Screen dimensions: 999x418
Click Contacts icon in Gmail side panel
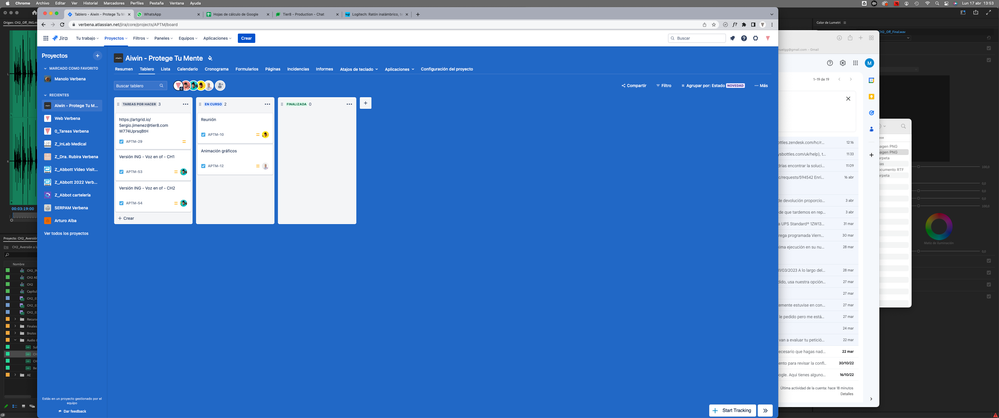[x=871, y=129]
